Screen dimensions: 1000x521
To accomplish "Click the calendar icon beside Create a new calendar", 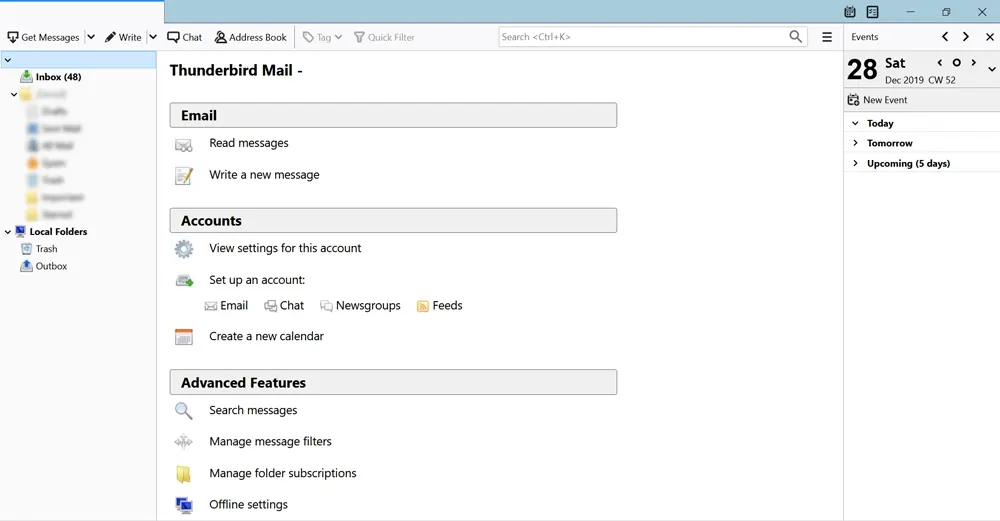I will tap(184, 337).
